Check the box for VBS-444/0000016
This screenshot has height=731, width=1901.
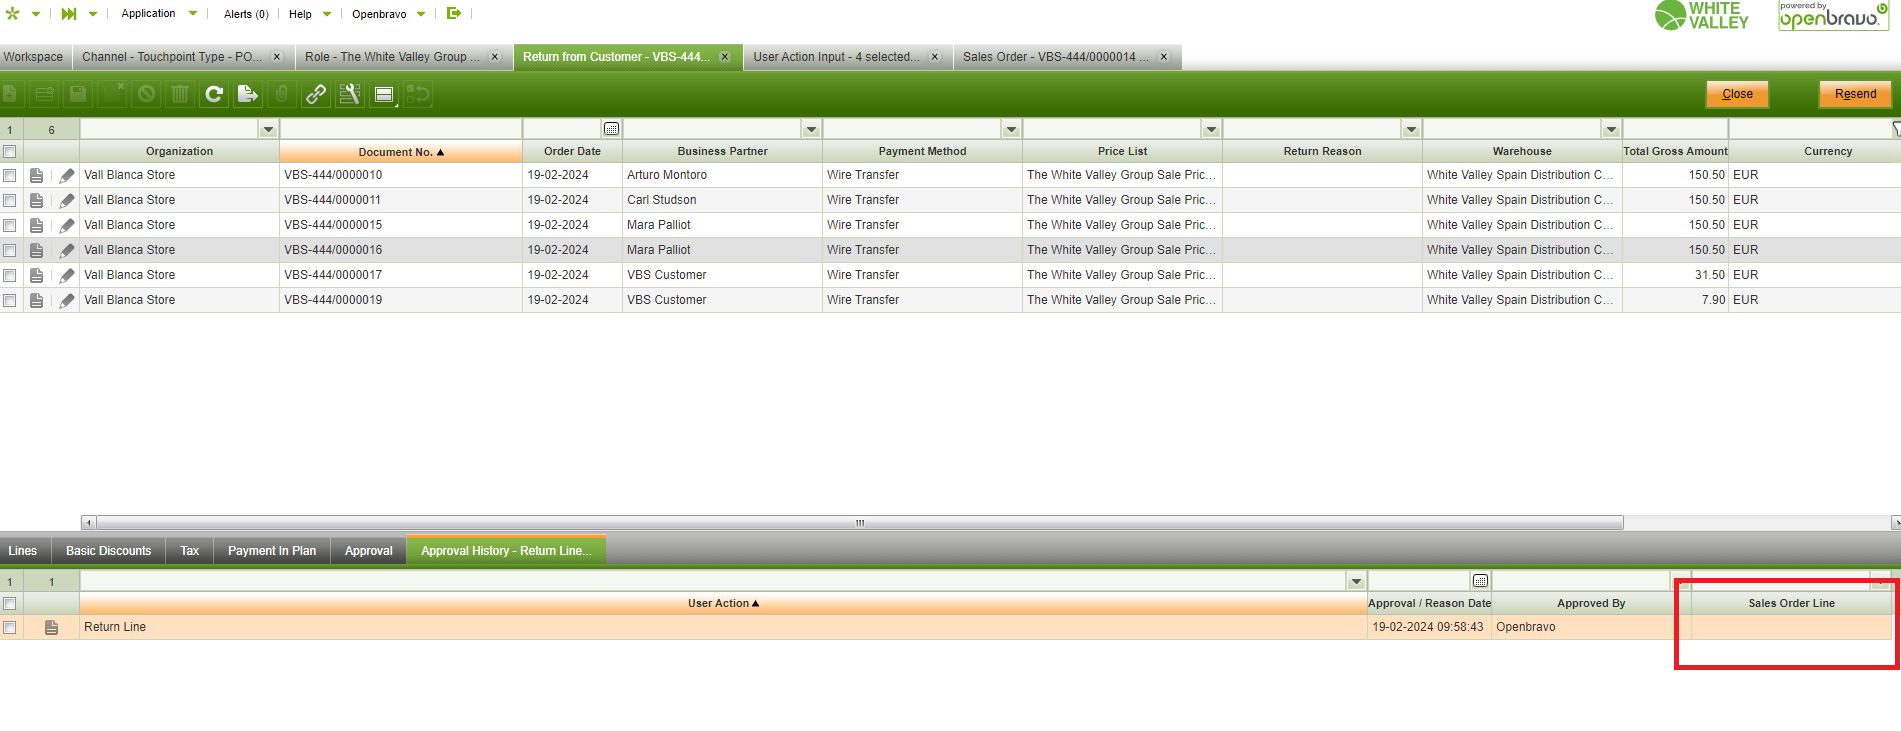(x=10, y=250)
